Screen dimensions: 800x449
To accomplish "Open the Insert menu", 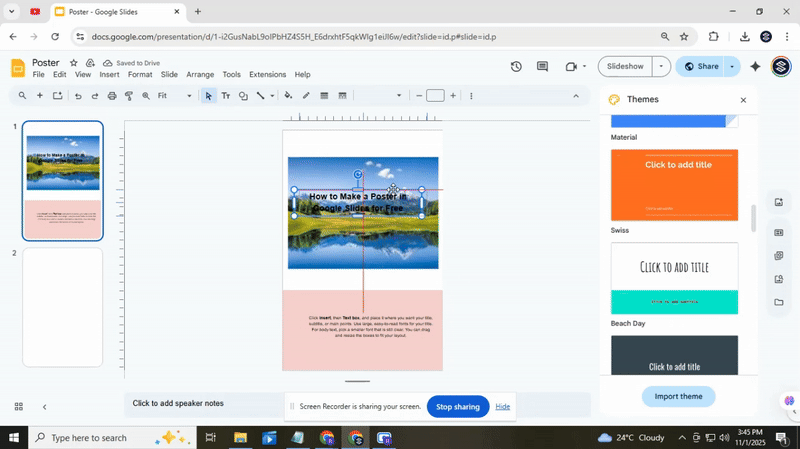I will [x=109, y=75].
